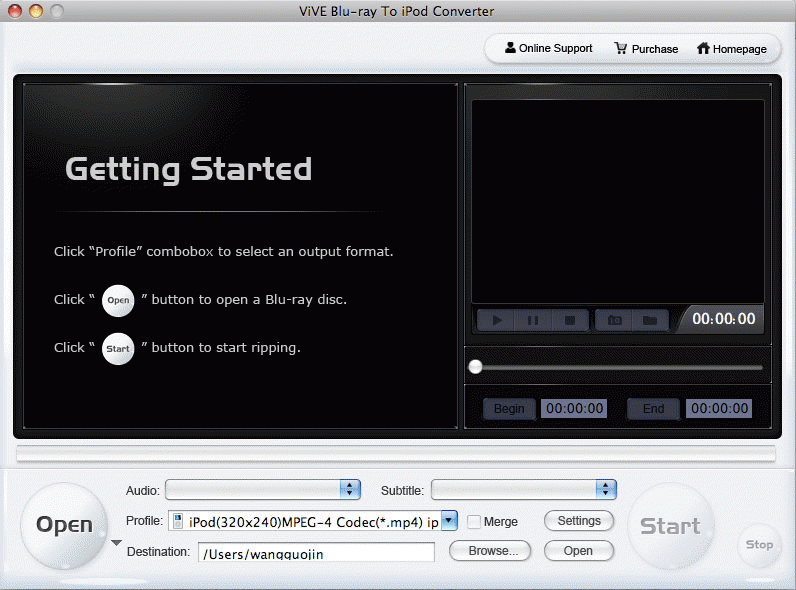
Task: Click Browse to choose the destination
Action: [x=490, y=551]
